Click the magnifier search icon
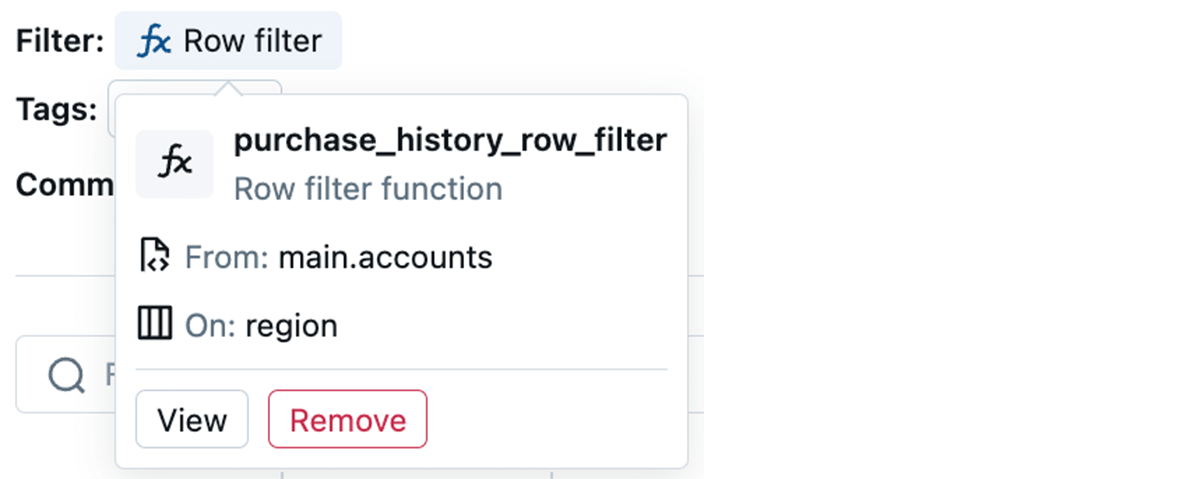1200x479 pixels. tap(66, 375)
